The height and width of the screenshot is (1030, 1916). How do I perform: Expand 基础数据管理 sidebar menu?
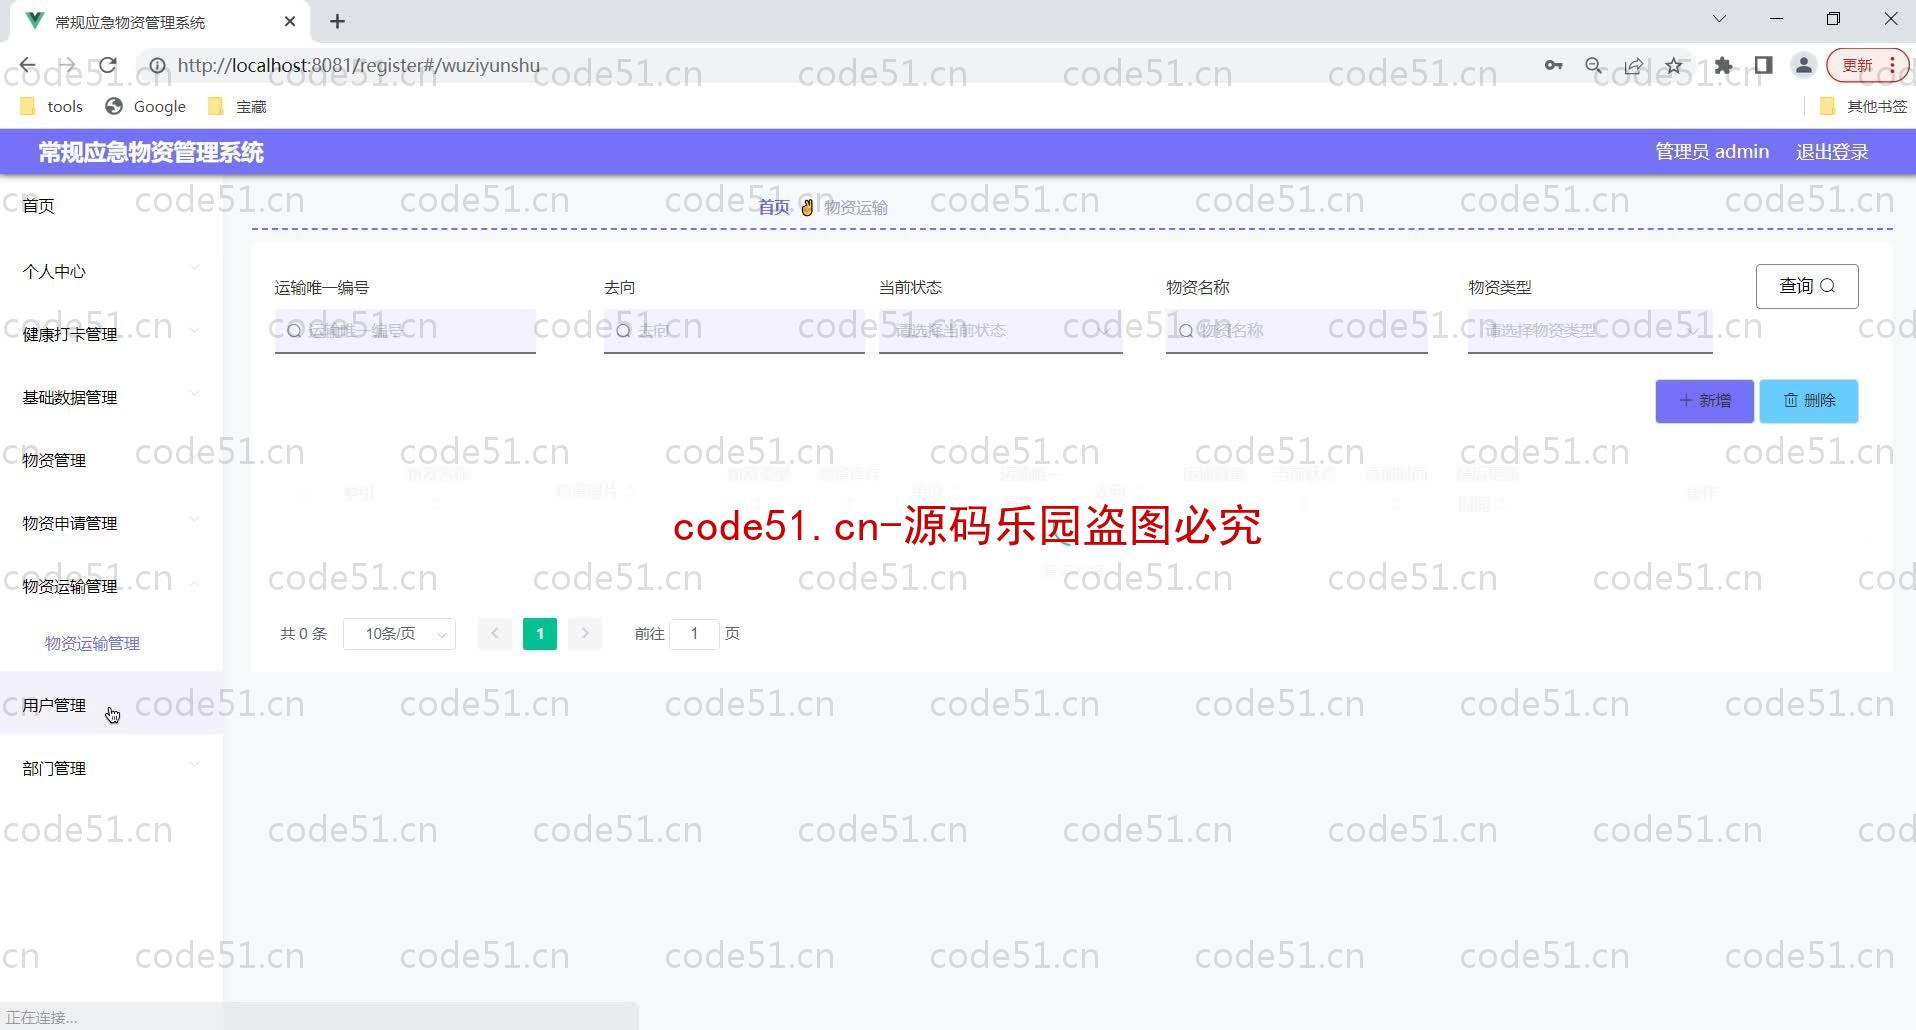pyautogui.click(x=111, y=397)
